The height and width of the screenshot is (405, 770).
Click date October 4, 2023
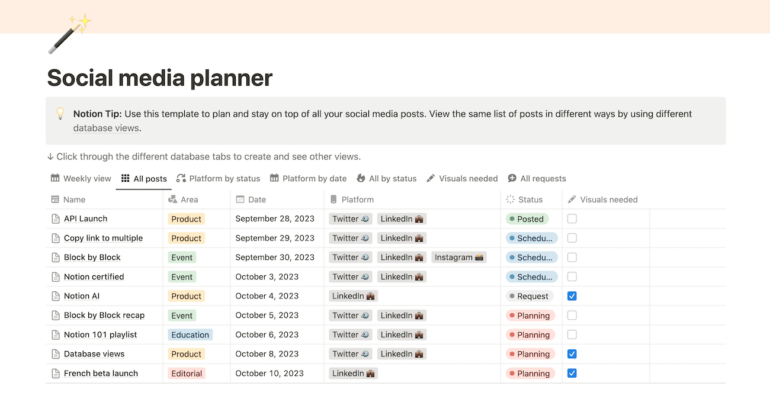click(x=267, y=296)
